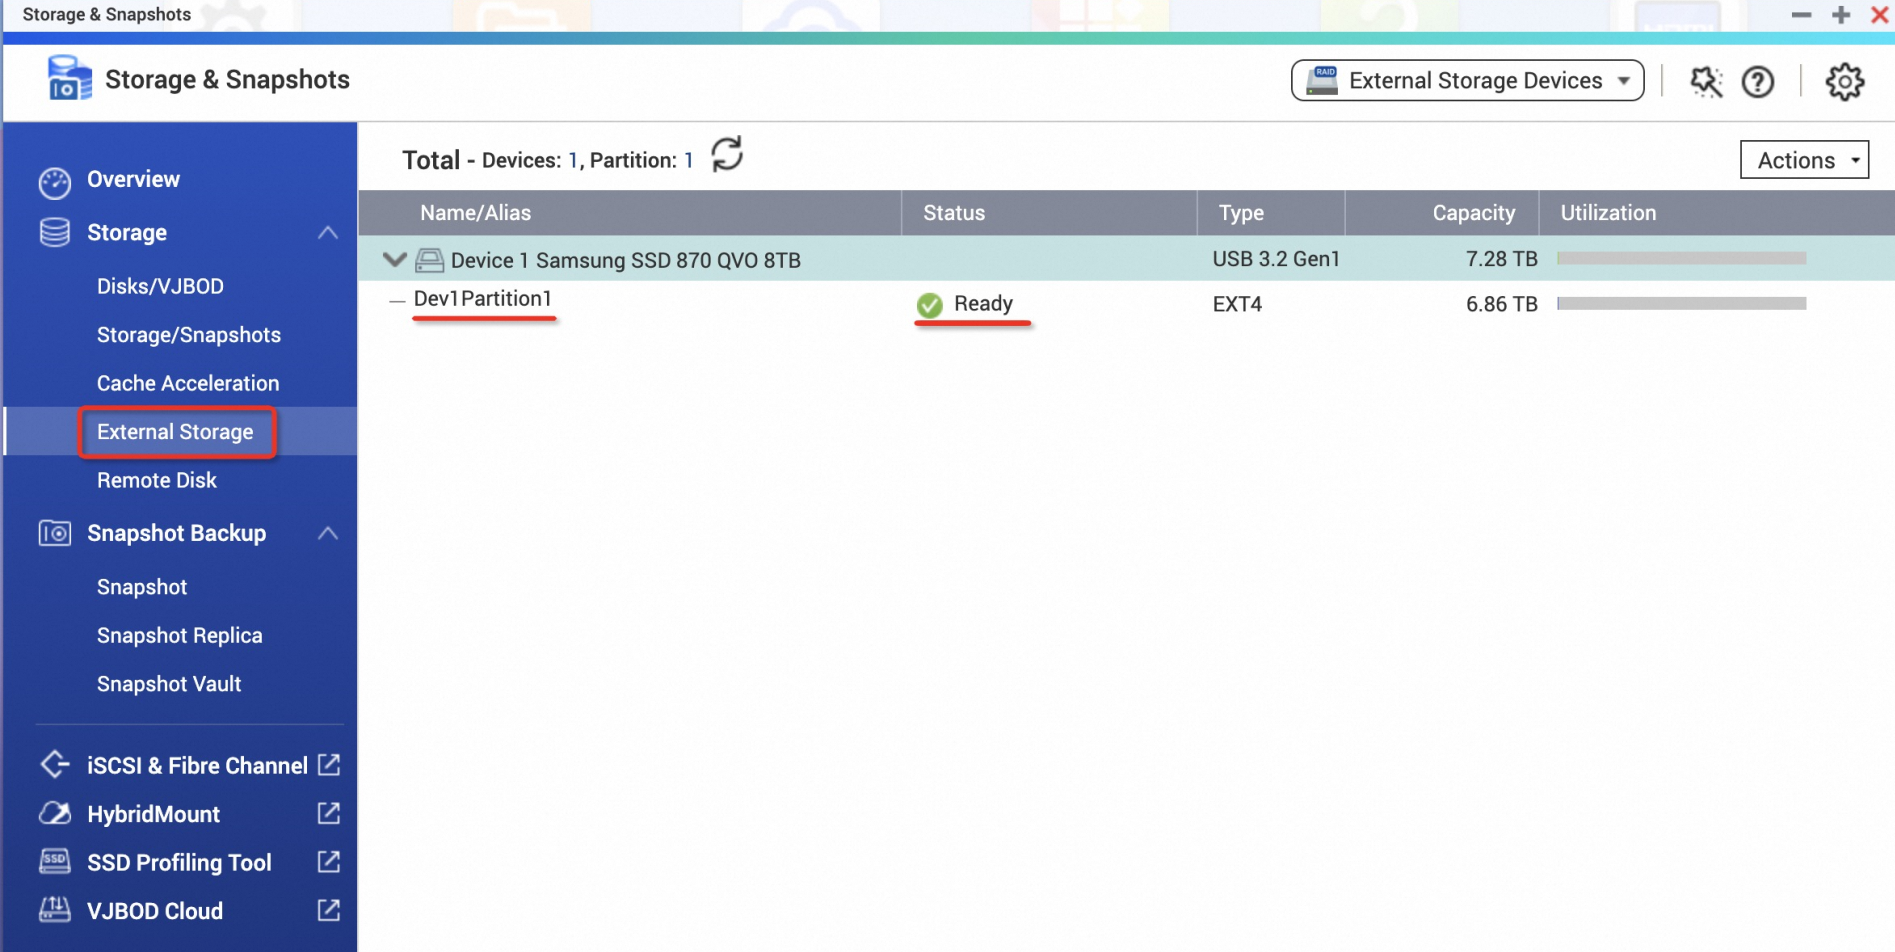The height and width of the screenshot is (952, 1895).
Task: Click Dev1Partition1 utilization bar
Action: pyautogui.click(x=1681, y=303)
